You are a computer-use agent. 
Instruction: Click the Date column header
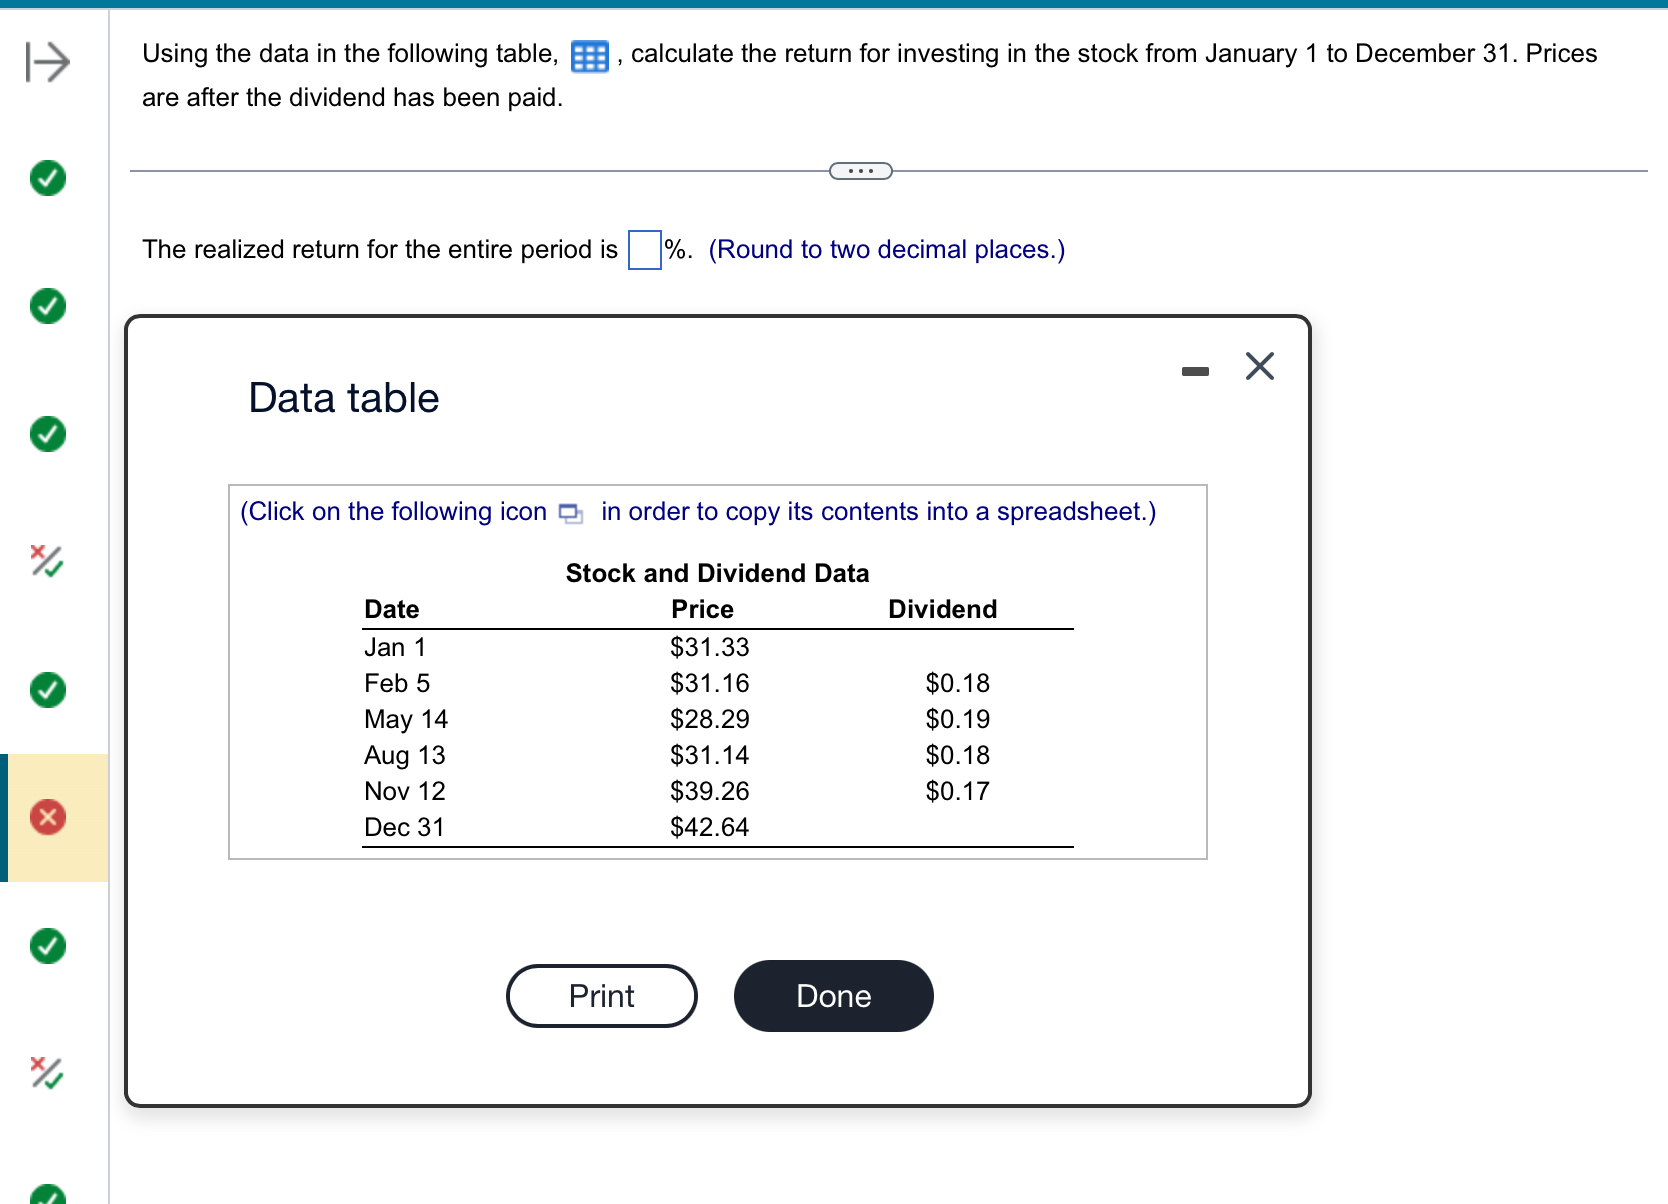(x=392, y=610)
